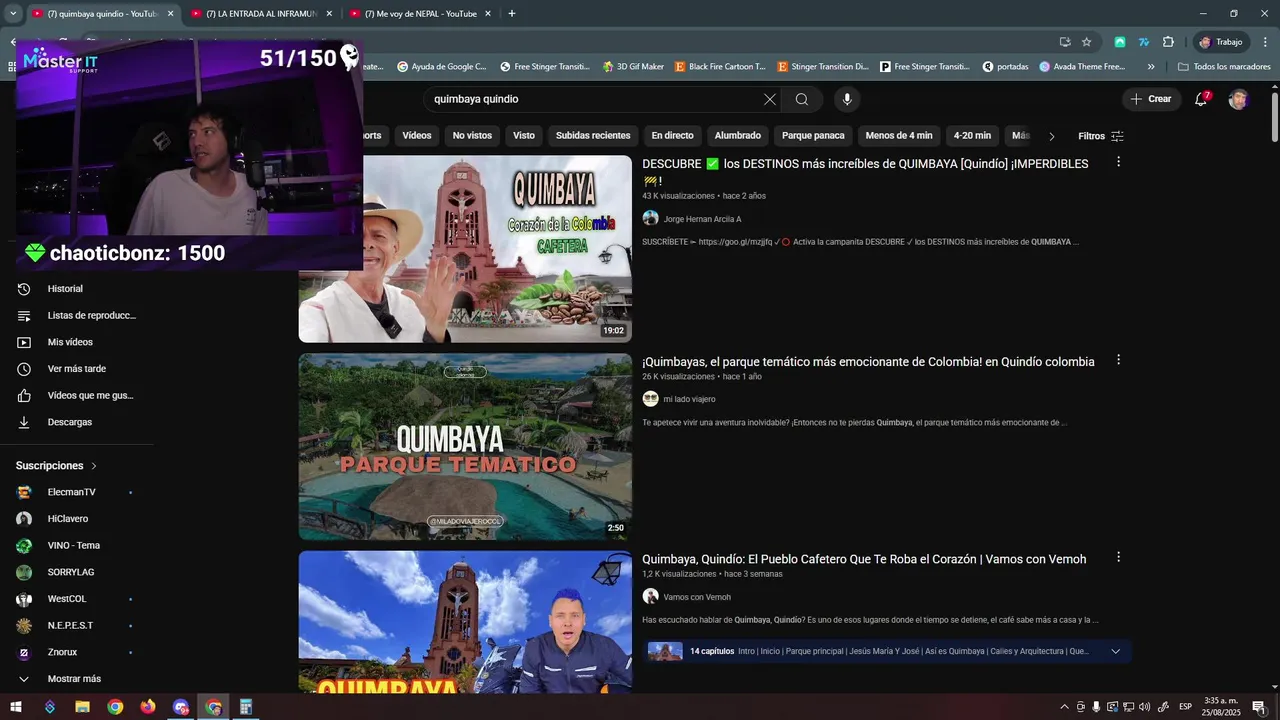Screen dimensions: 1280x720
Task: Open more options for Quimbayas parque temático video
Action: (x=1118, y=360)
